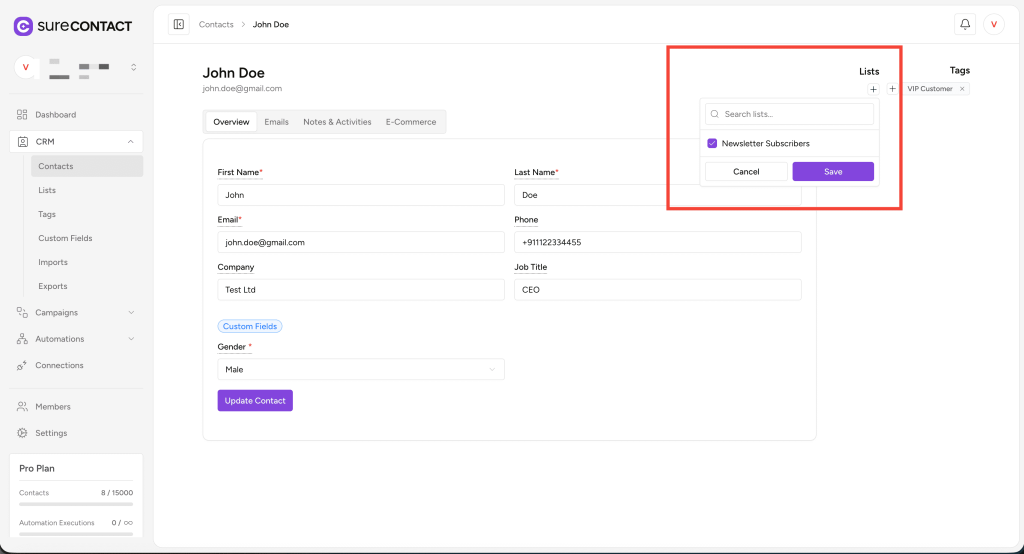Click the Update Contact button
This screenshot has width=1024, height=554.
pyautogui.click(x=255, y=401)
